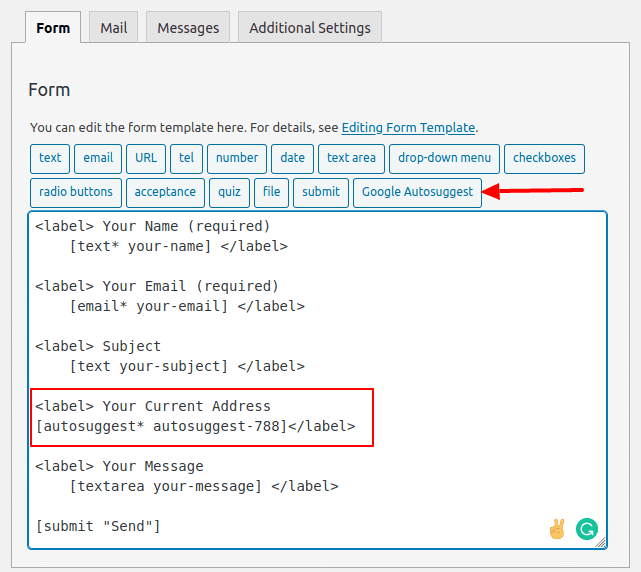Click the Google Autosuggest tag button
641x572 pixels.
pyautogui.click(x=417, y=193)
